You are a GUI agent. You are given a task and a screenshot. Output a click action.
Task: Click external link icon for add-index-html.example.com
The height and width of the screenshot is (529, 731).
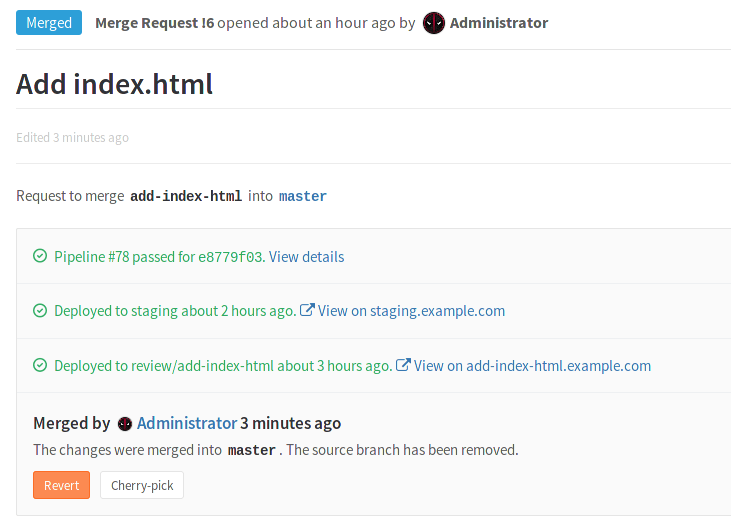pos(404,365)
